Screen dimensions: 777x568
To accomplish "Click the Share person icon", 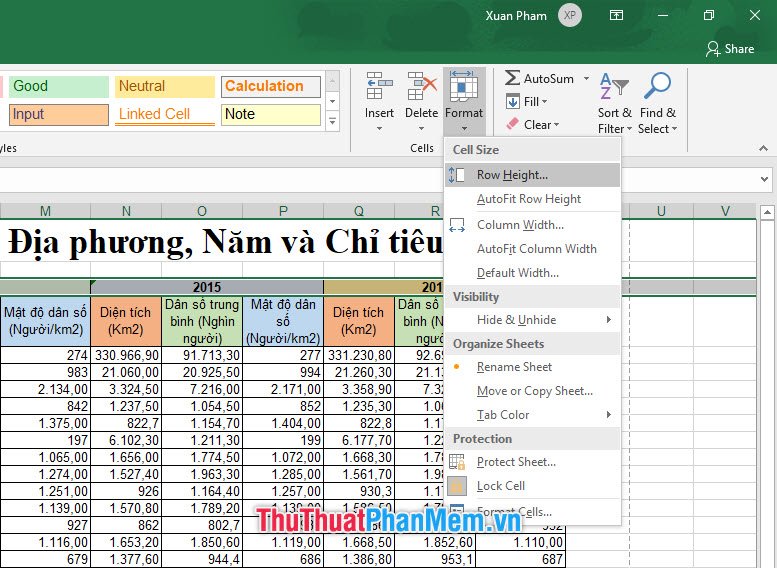I will pyautogui.click(x=713, y=49).
